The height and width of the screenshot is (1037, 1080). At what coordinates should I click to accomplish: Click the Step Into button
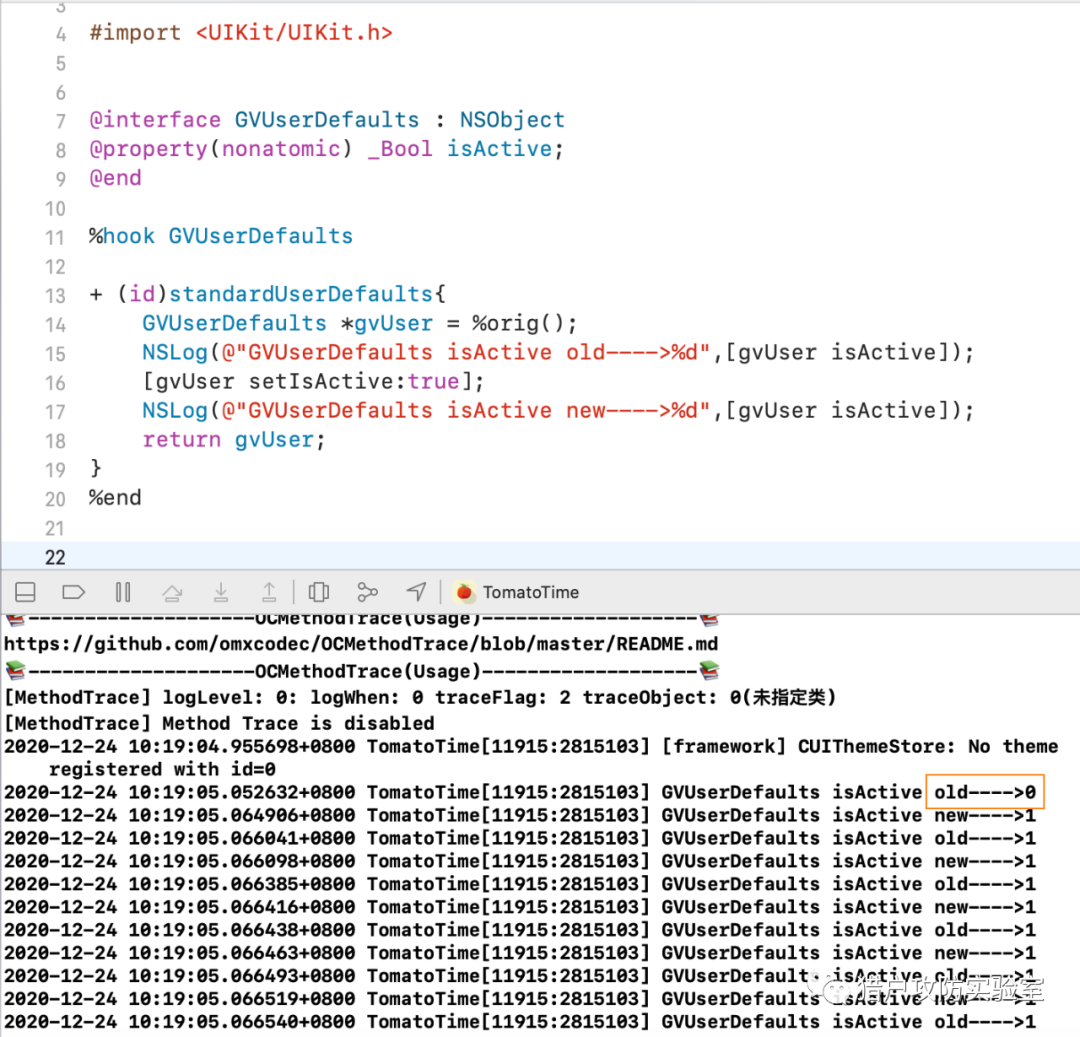222,592
